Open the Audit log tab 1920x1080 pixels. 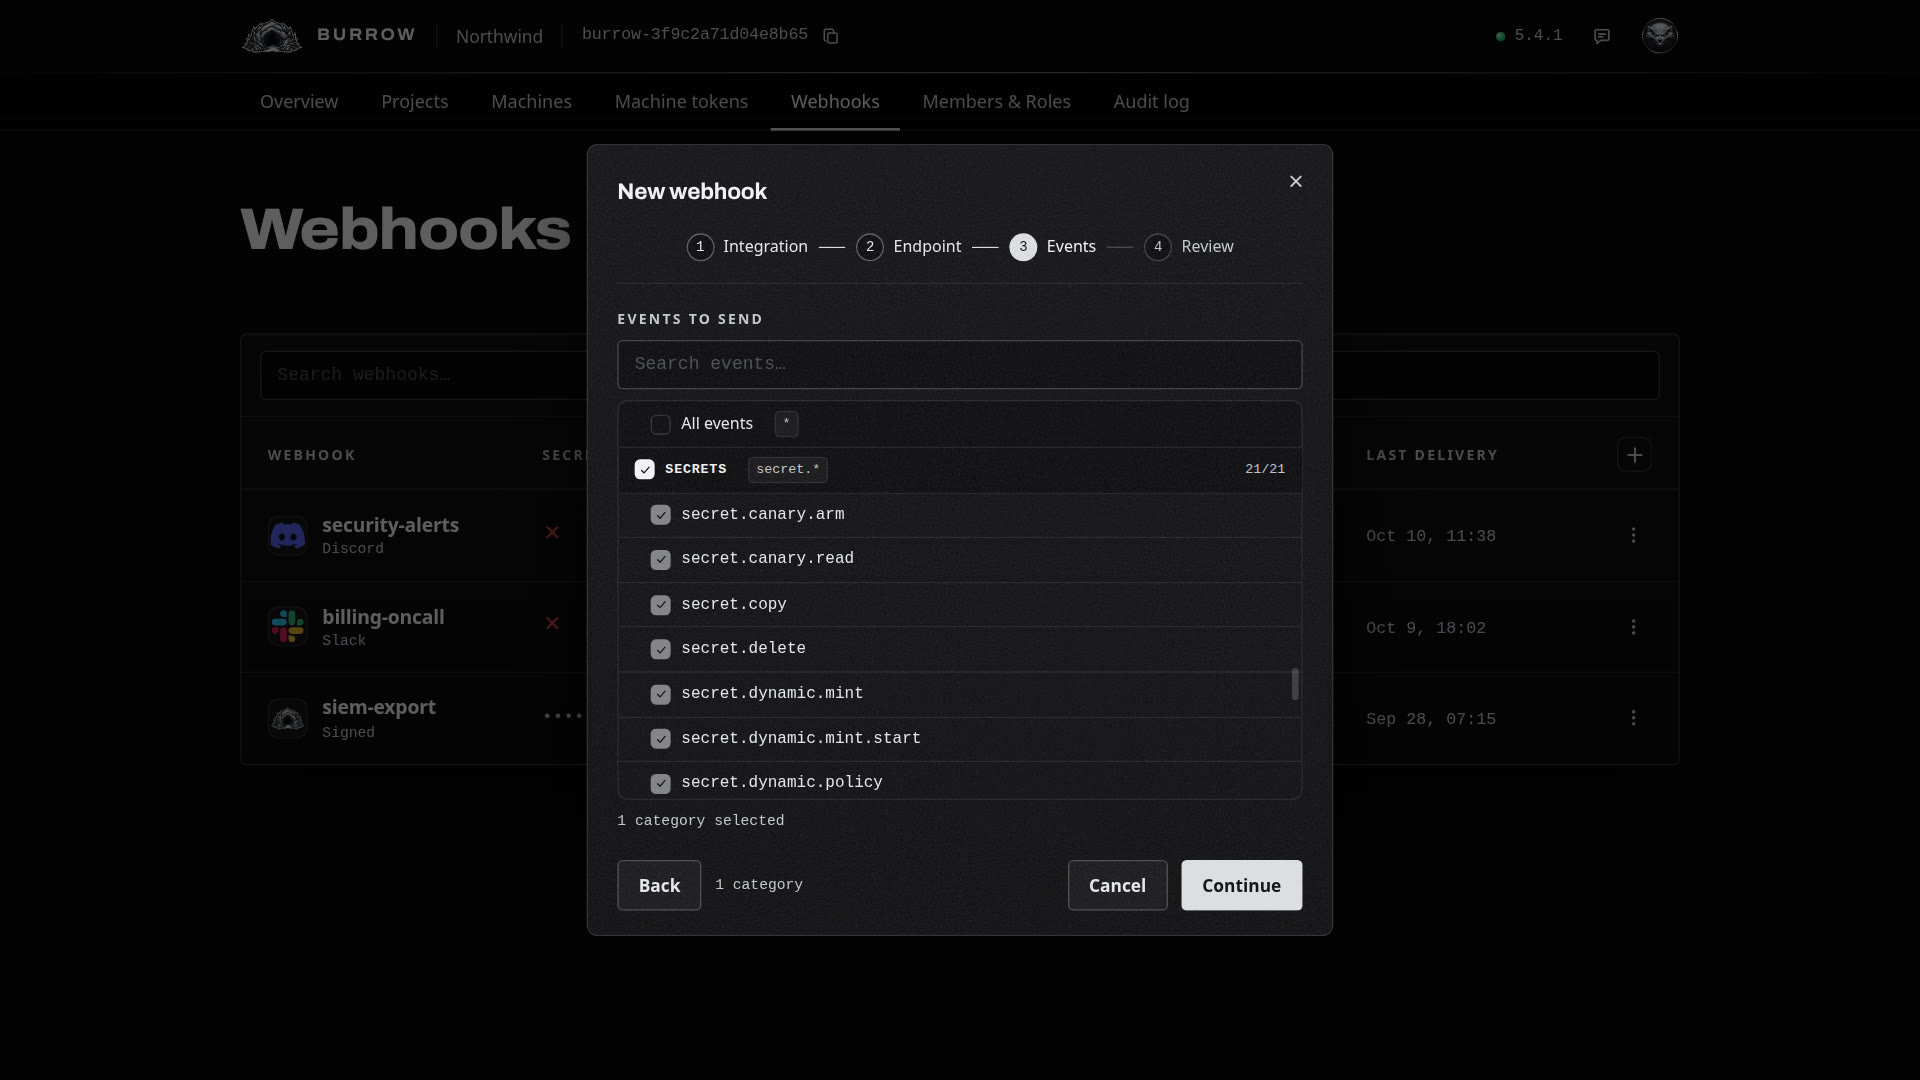[1151, 102]
